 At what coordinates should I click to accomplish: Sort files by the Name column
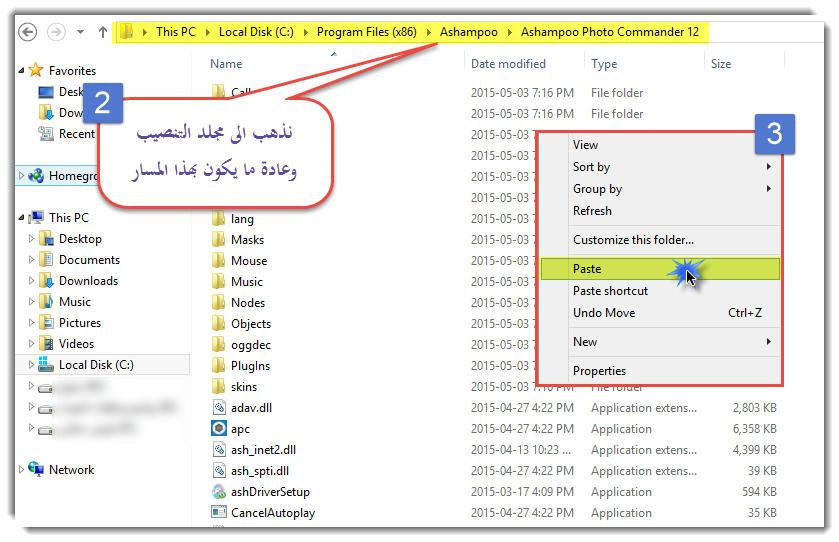(x=226, y=64)
